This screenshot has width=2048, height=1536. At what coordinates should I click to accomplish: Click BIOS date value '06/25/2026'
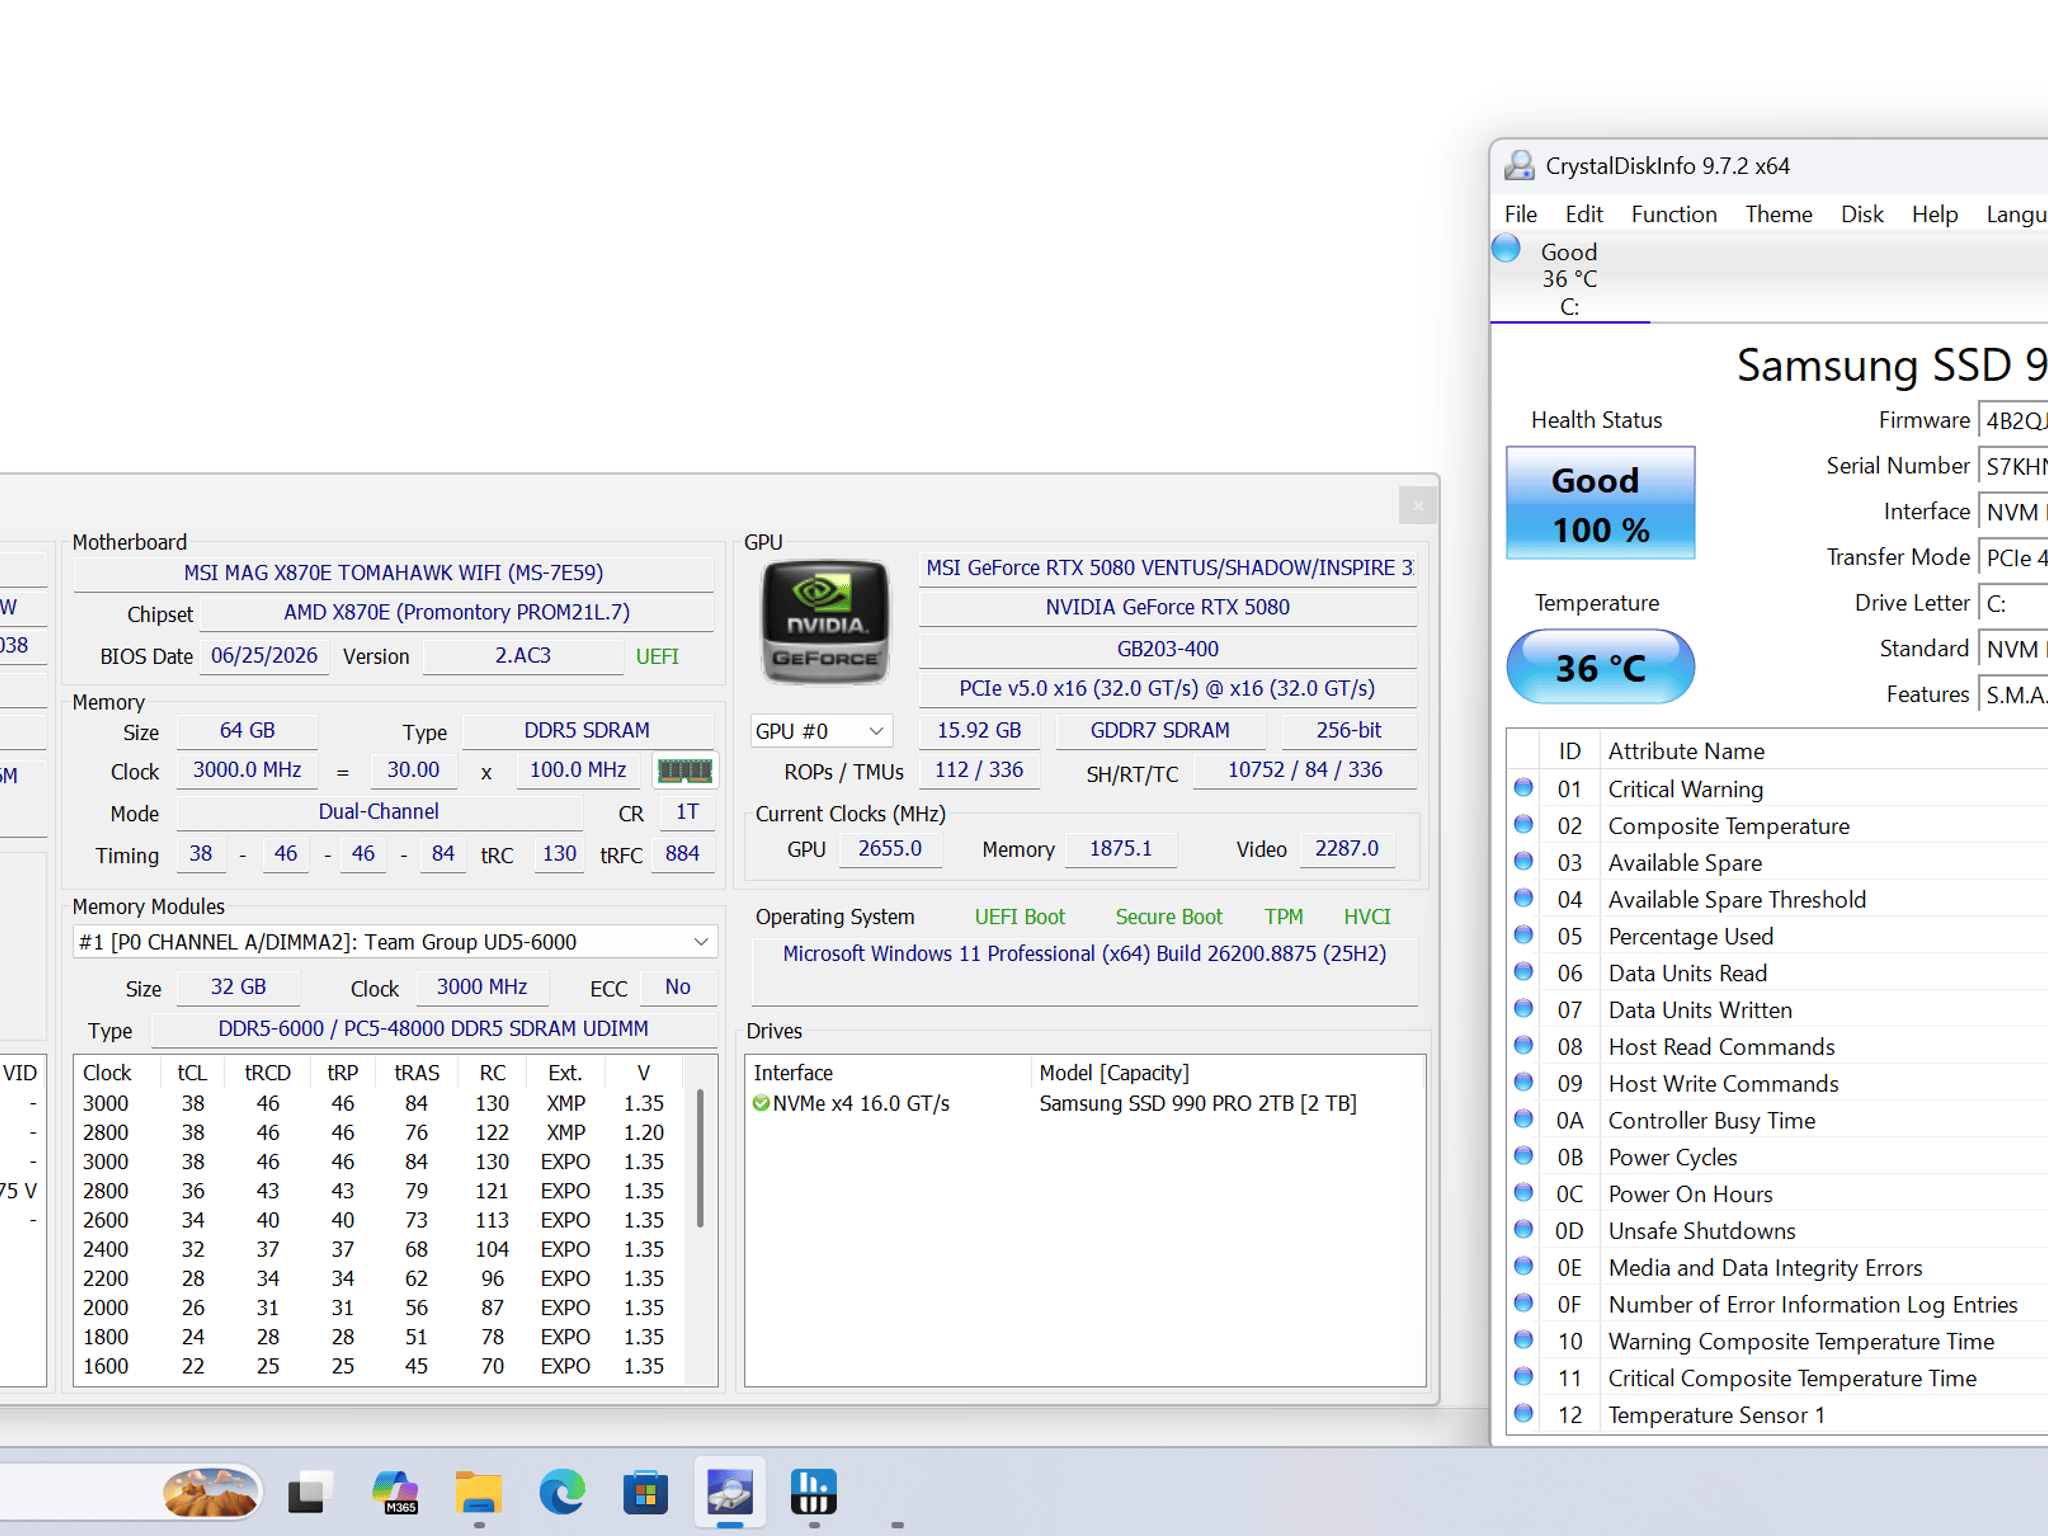point(264,656)
